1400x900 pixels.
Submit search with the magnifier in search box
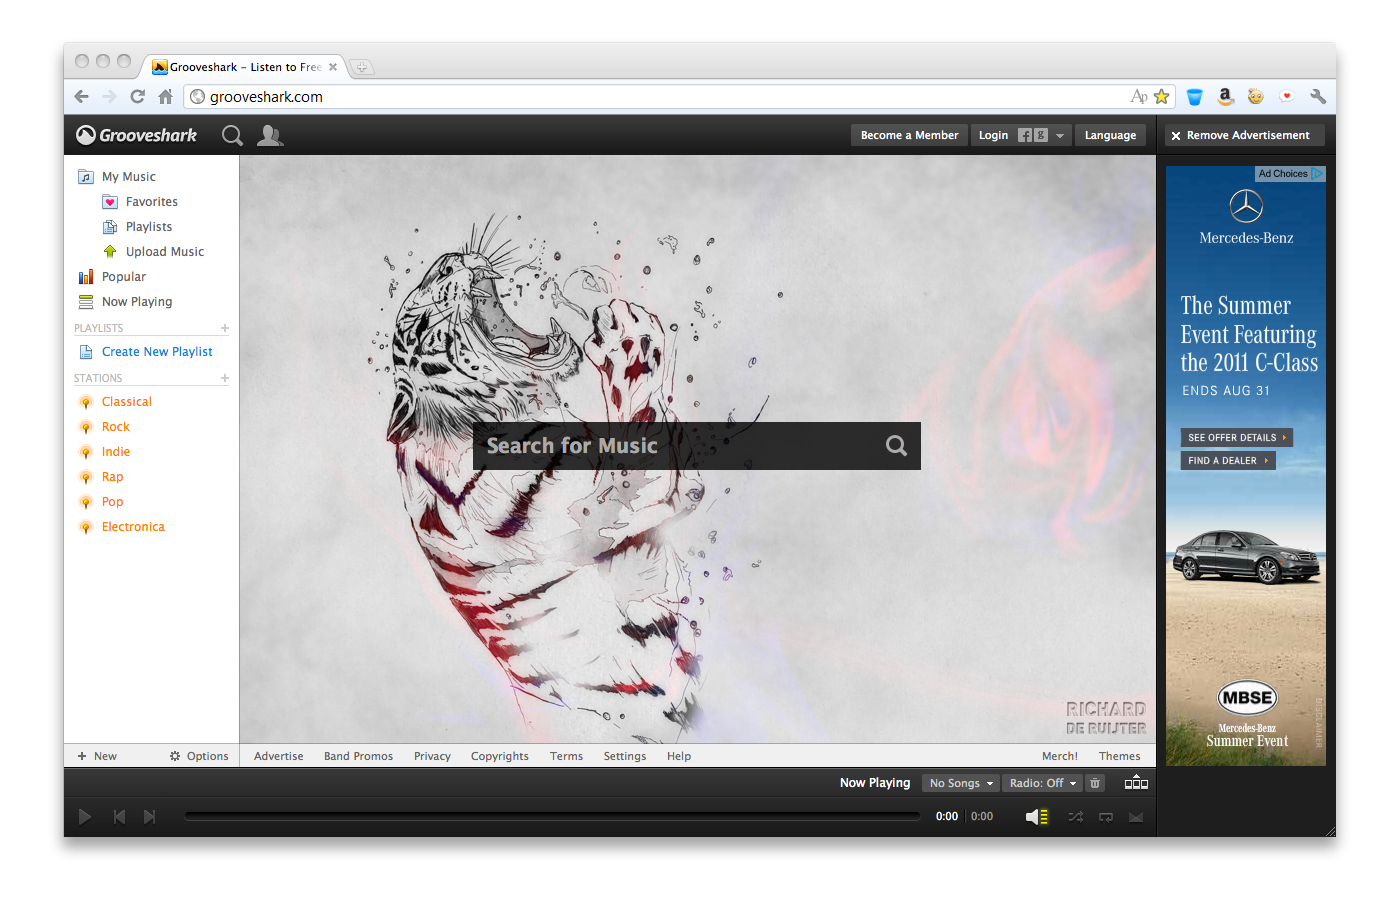(x=896, y=446)
